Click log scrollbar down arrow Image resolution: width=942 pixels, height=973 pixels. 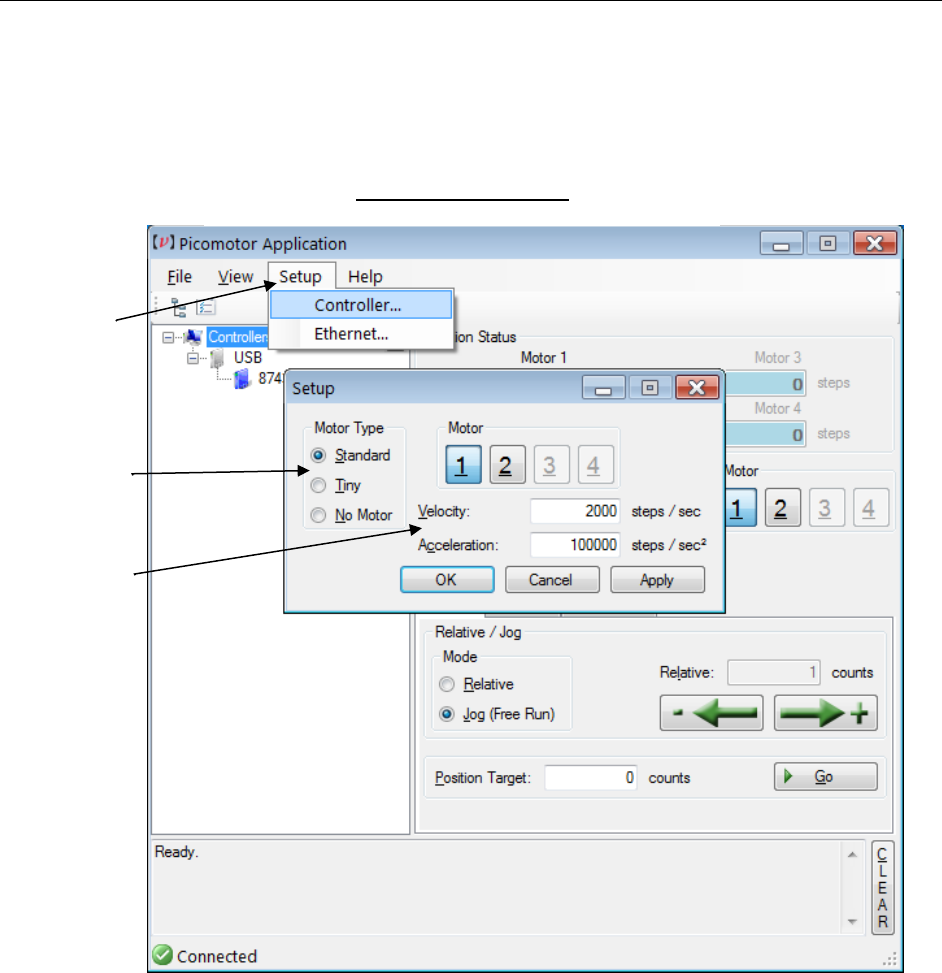[x=852, y=921]
